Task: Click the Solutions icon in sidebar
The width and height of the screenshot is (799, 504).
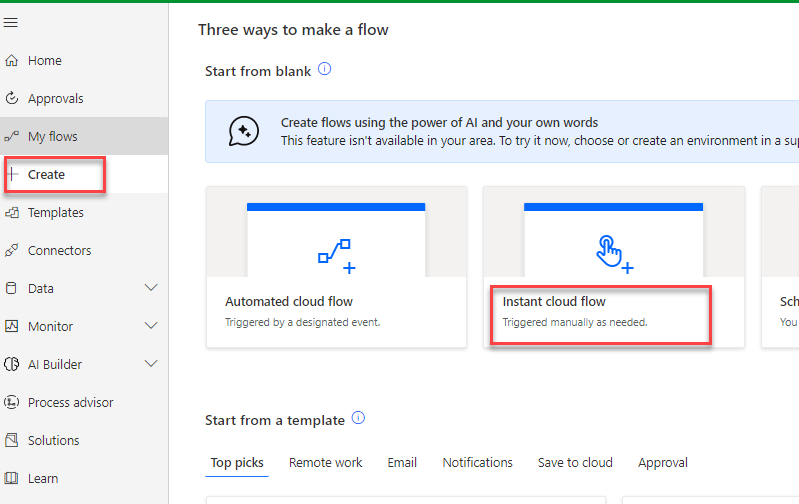Action: pyautogui.click(x=11, y=440)
